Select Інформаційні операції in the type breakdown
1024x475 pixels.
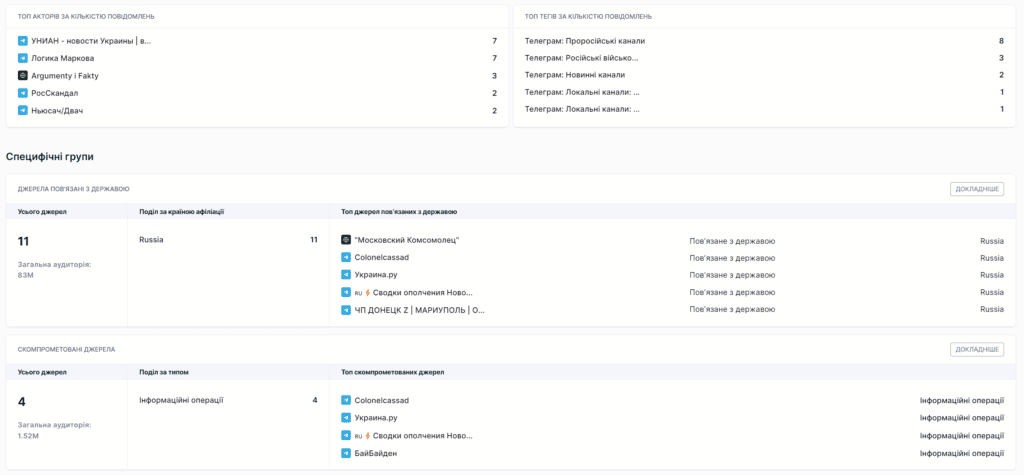(x=181, y=400)
